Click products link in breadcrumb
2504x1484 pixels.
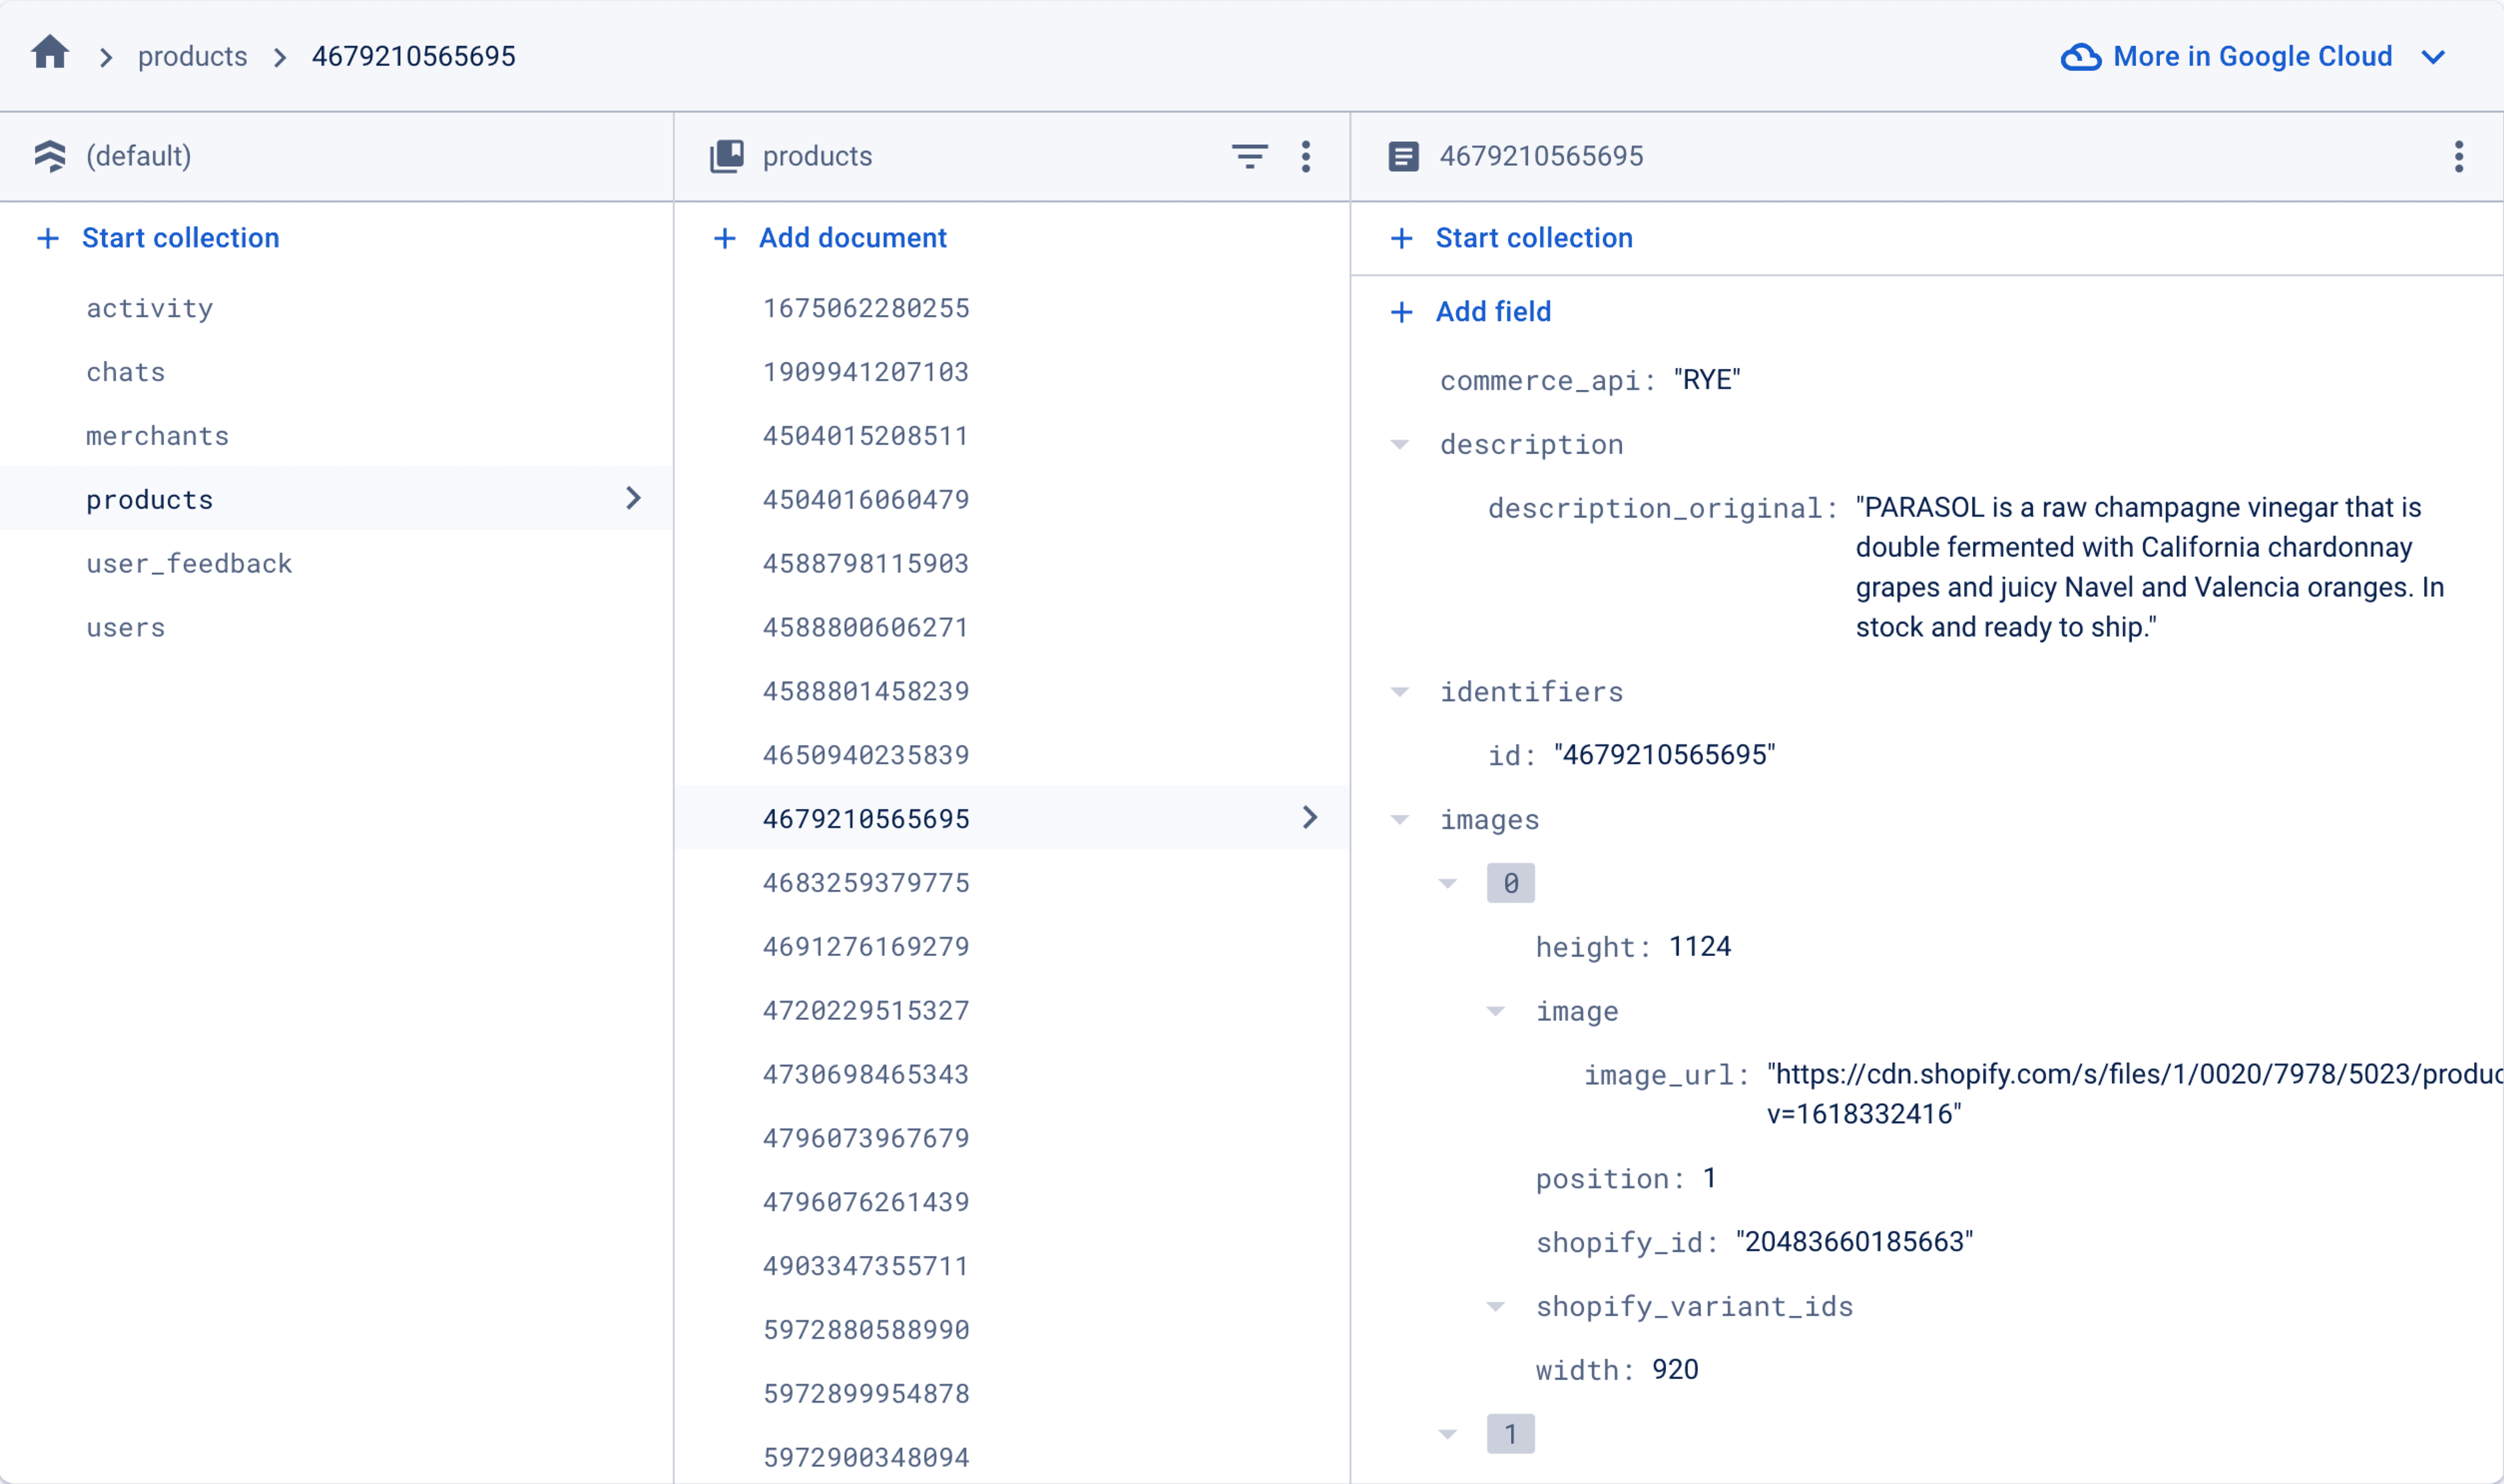coord(192,57)
